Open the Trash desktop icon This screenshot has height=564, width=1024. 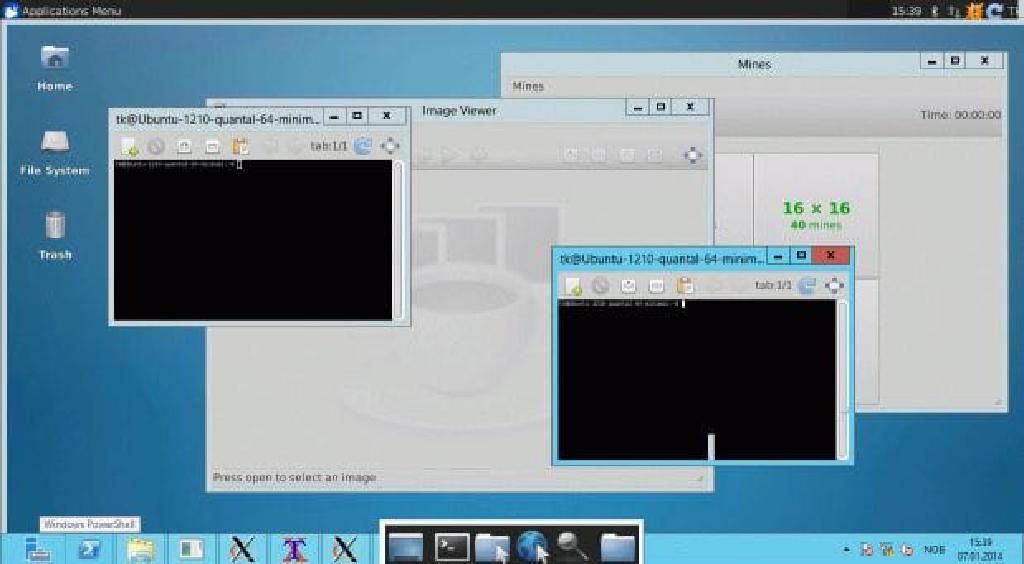click(x=55, y=236)
